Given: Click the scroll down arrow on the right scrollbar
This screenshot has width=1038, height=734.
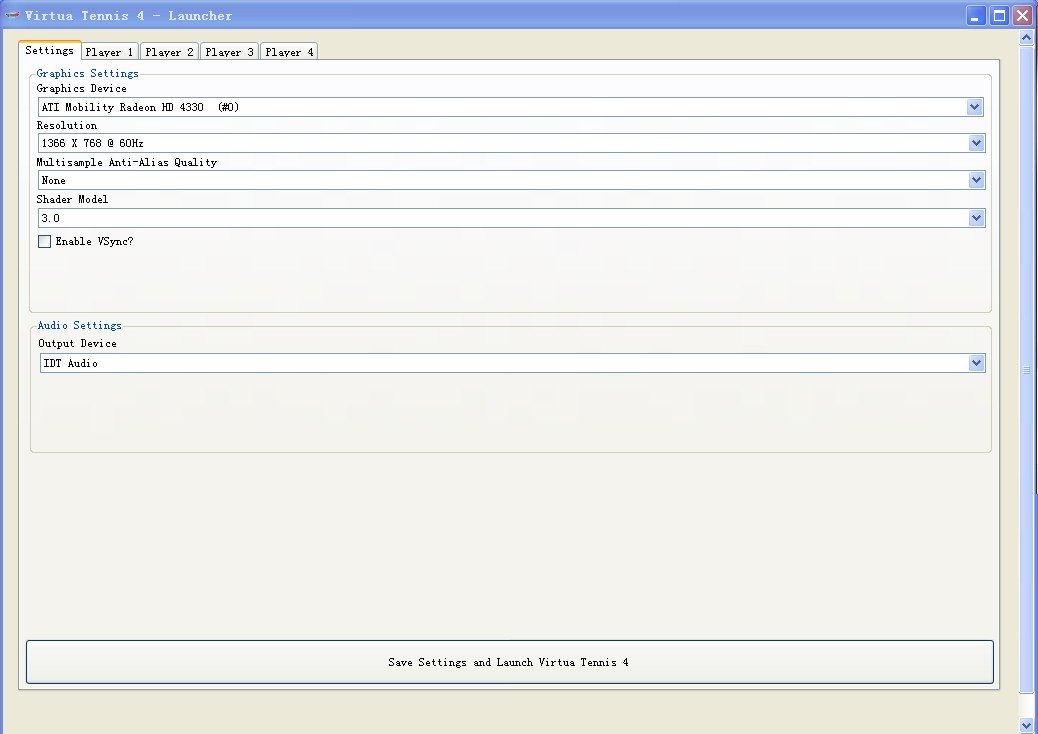Looking at the screenshot, I should (1026, 724).
